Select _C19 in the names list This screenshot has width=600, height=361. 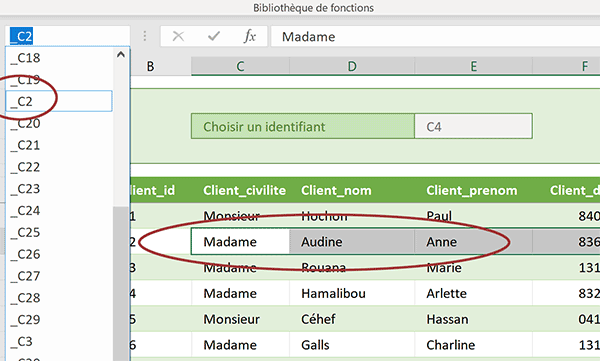59,80
